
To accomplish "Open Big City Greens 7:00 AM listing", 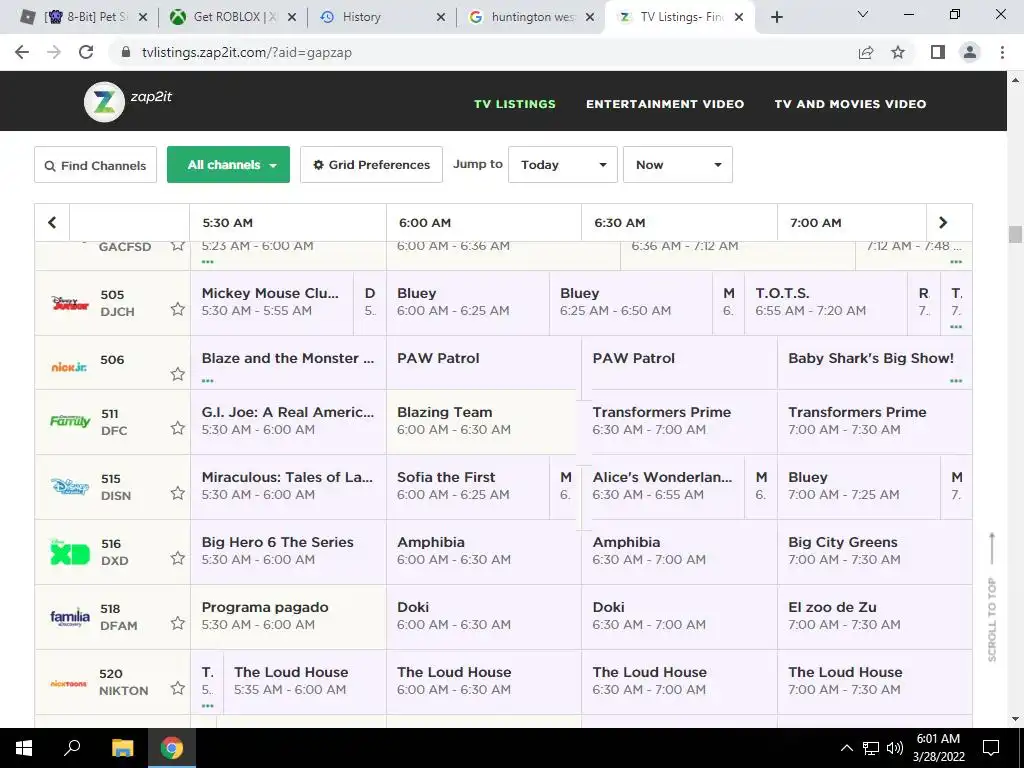I will 874,552.
